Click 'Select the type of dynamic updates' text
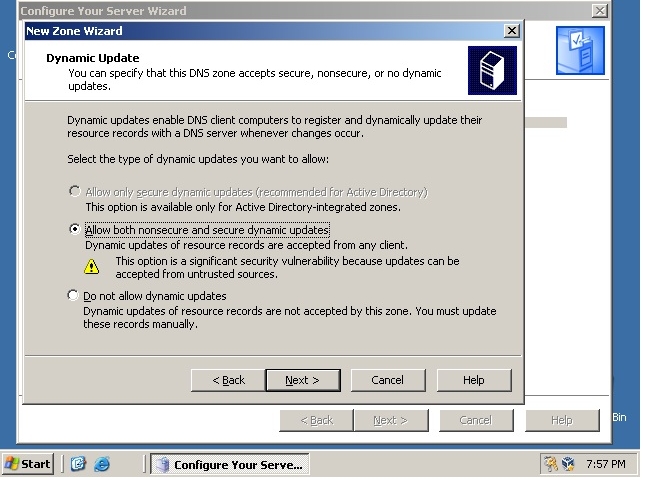Image resolution: width=652 pixels, height=490 pixels. (x=198, y=159)
